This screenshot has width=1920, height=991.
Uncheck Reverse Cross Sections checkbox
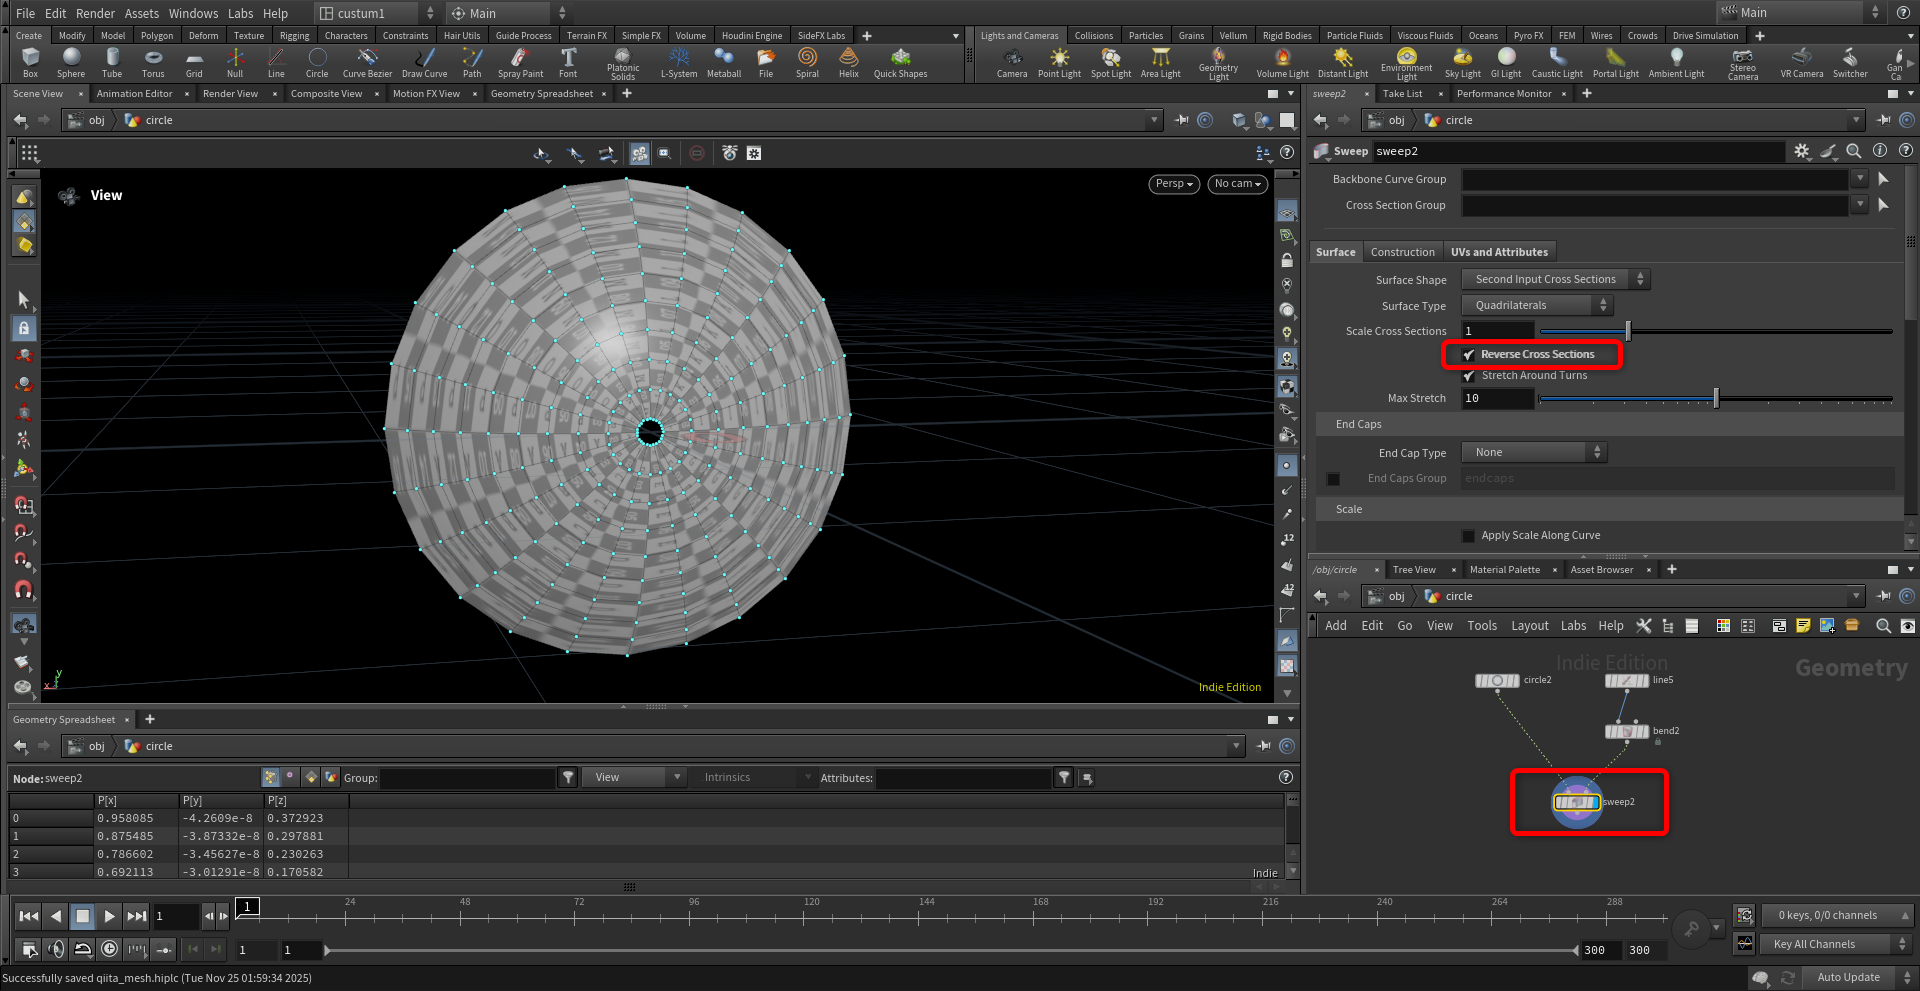click(x=1469, y=355)
